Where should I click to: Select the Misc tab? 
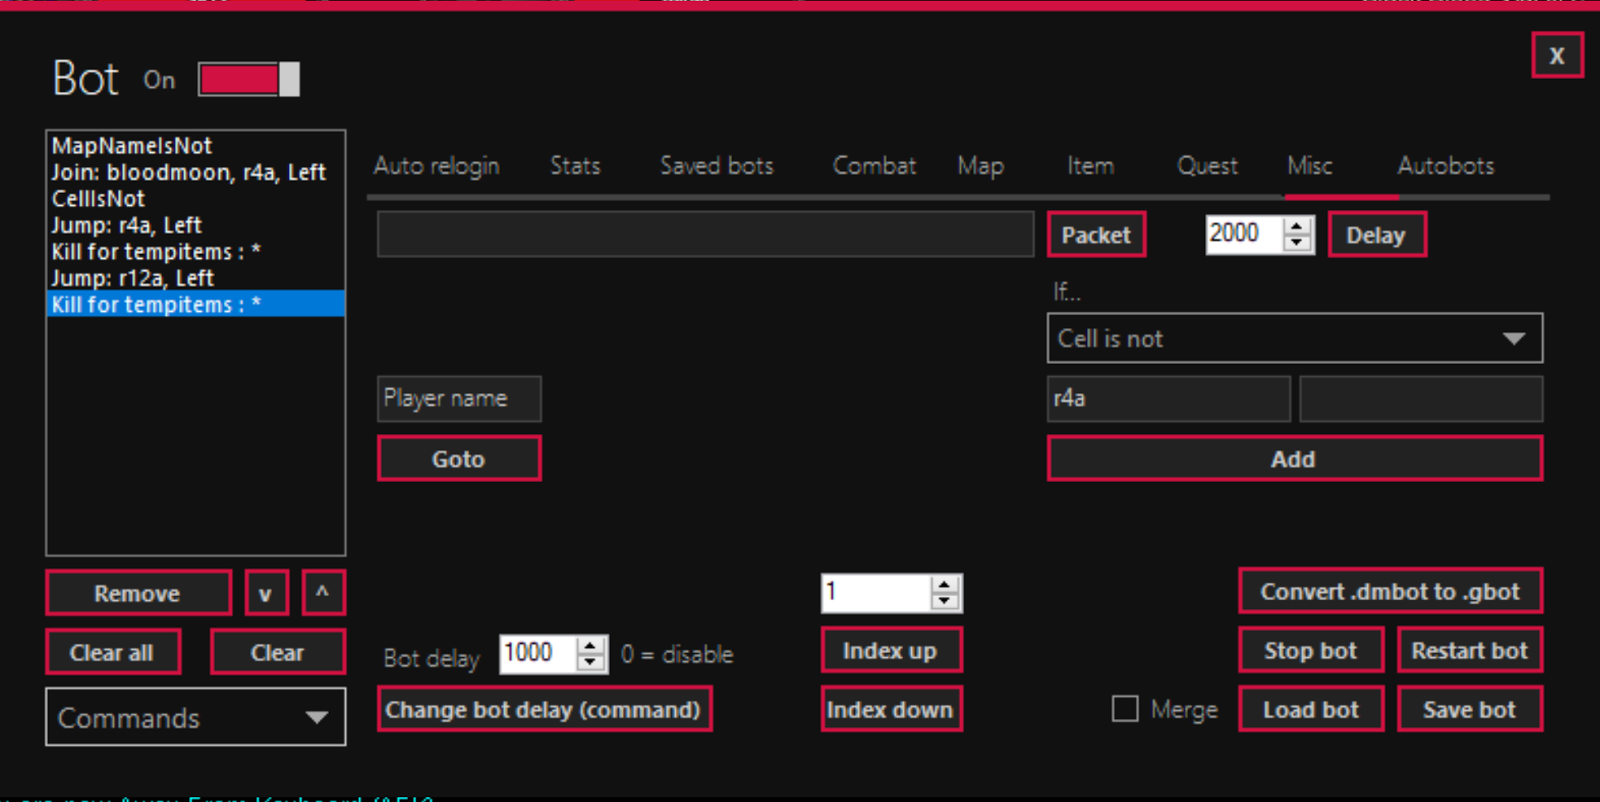pyautogui.click(x=1310, y=166)
